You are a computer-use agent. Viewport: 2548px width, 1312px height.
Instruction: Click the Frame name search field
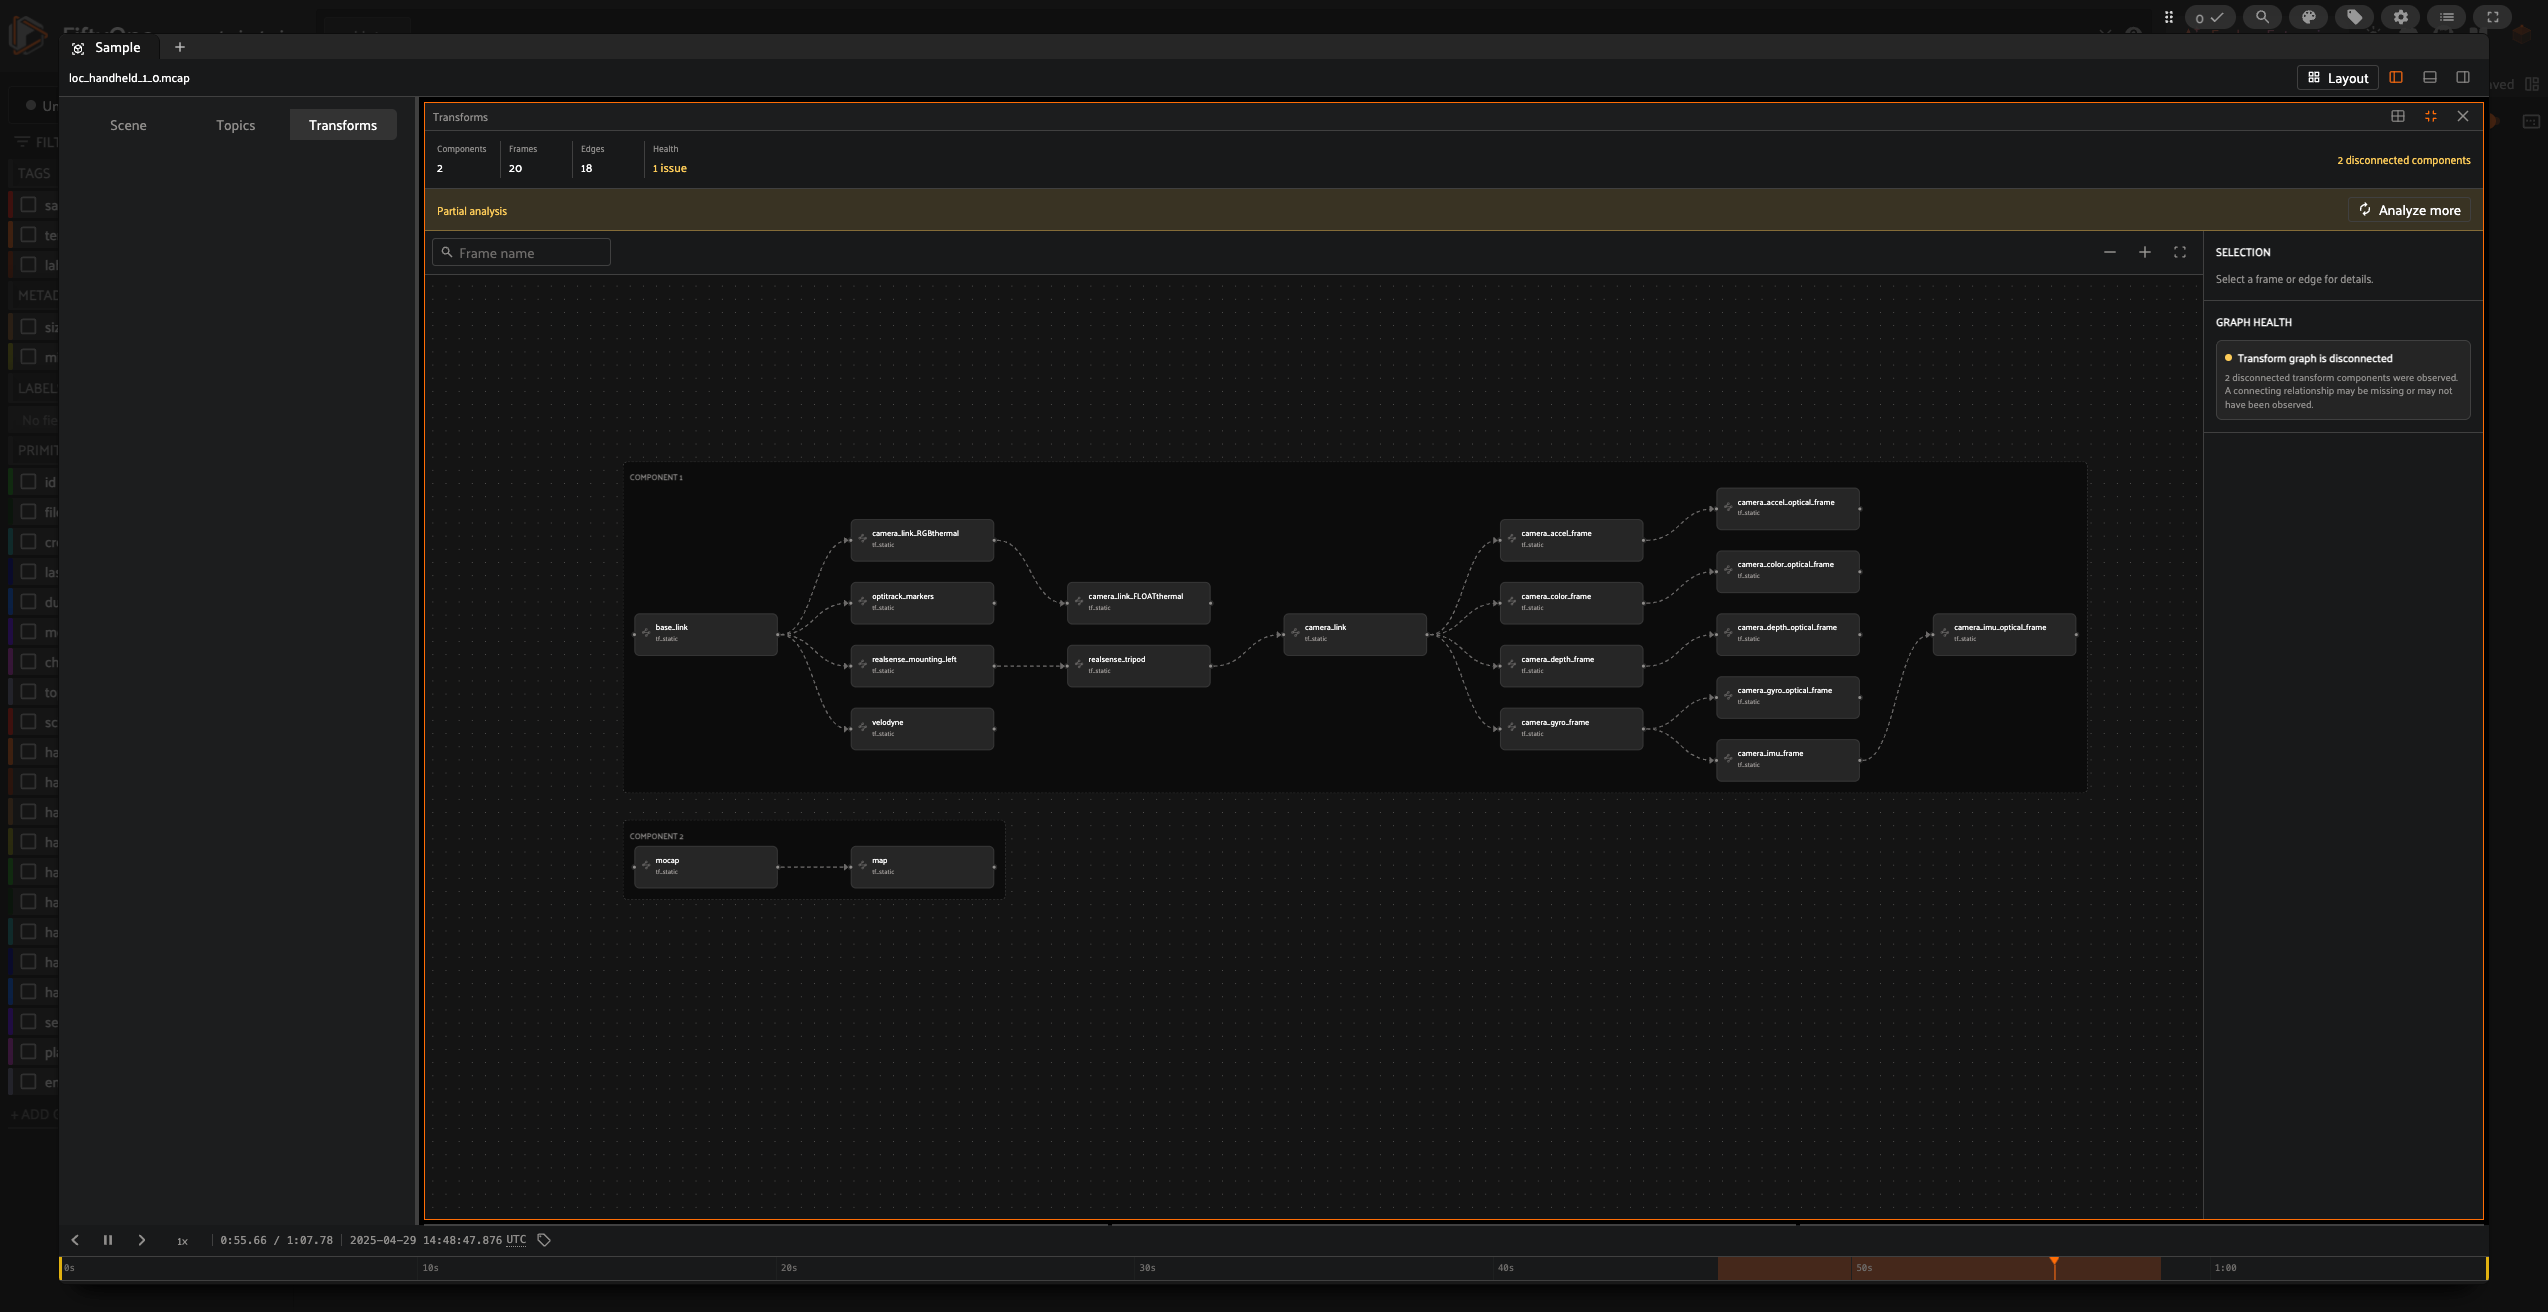(521, 253)
